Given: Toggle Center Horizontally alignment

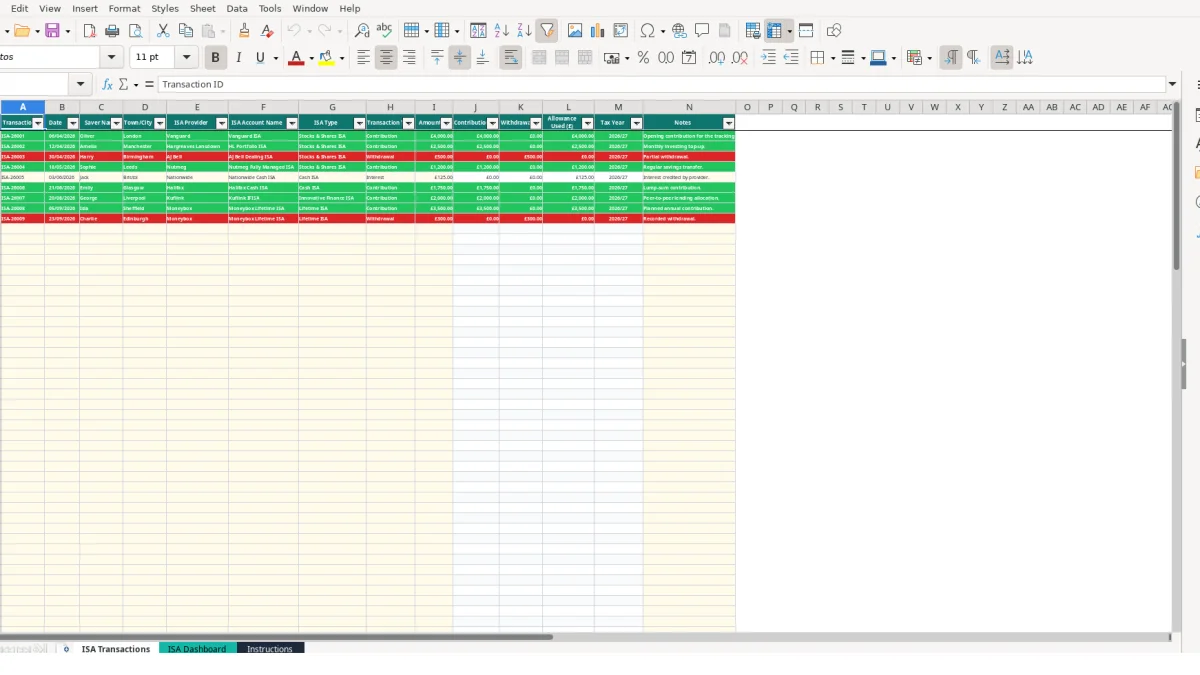Looking at the screenshot, I should [386, 58].
